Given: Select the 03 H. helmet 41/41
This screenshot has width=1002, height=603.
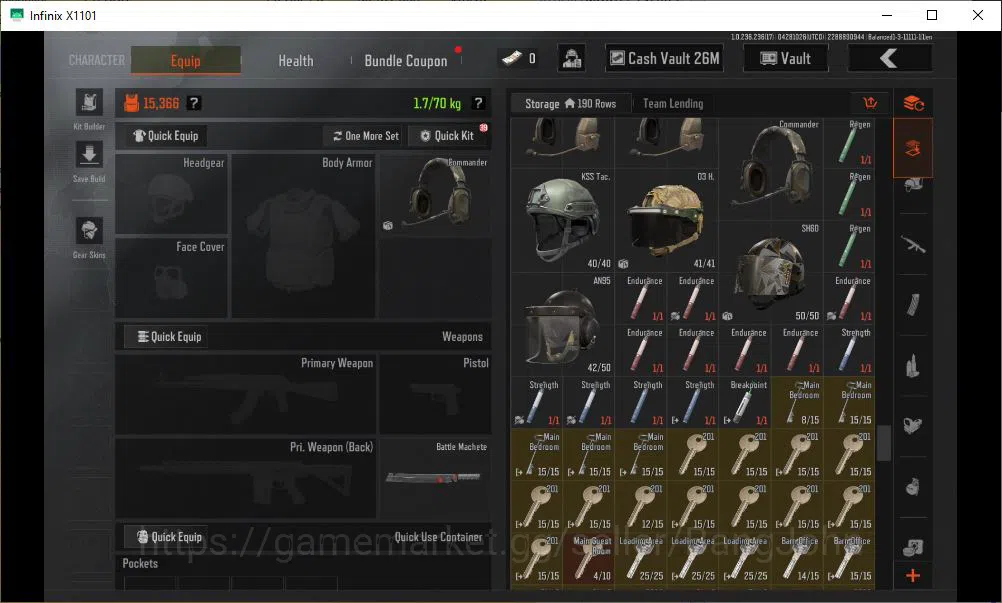Looking at the screenshot, I should coord(667,220).
